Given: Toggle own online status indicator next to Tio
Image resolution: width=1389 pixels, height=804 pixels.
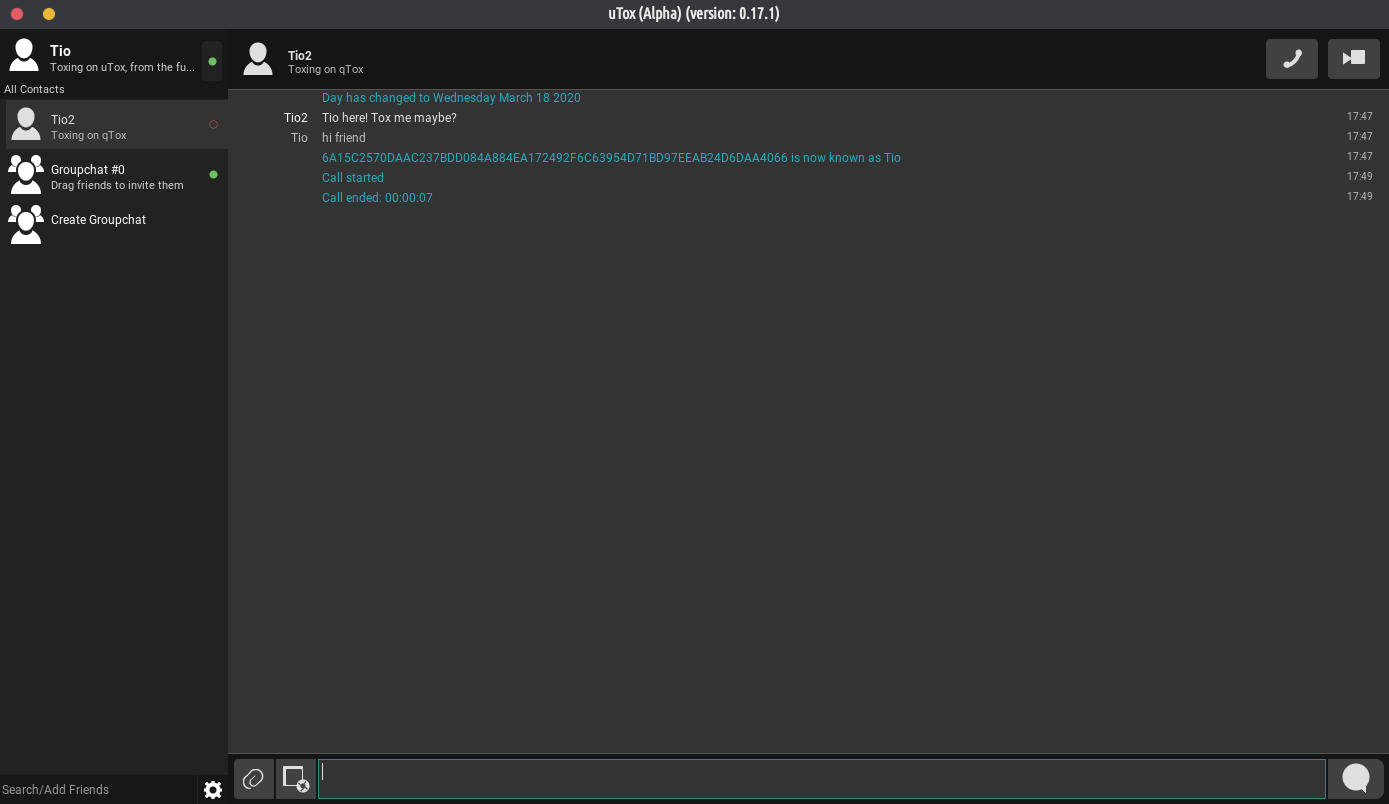Looking at the screenshot, I should point(212,61).
